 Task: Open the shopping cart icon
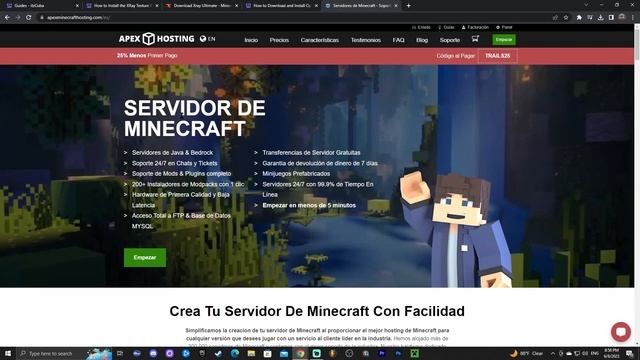[475, 39]
